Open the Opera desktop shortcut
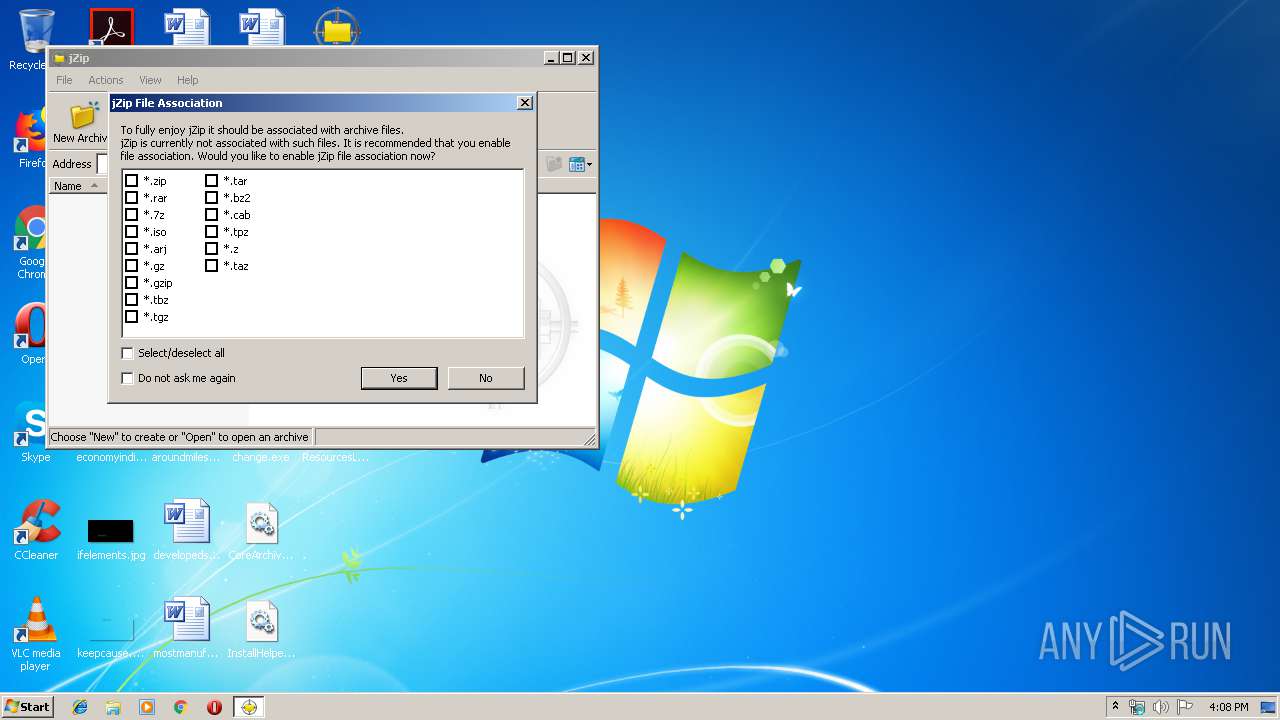 [30, 334]
